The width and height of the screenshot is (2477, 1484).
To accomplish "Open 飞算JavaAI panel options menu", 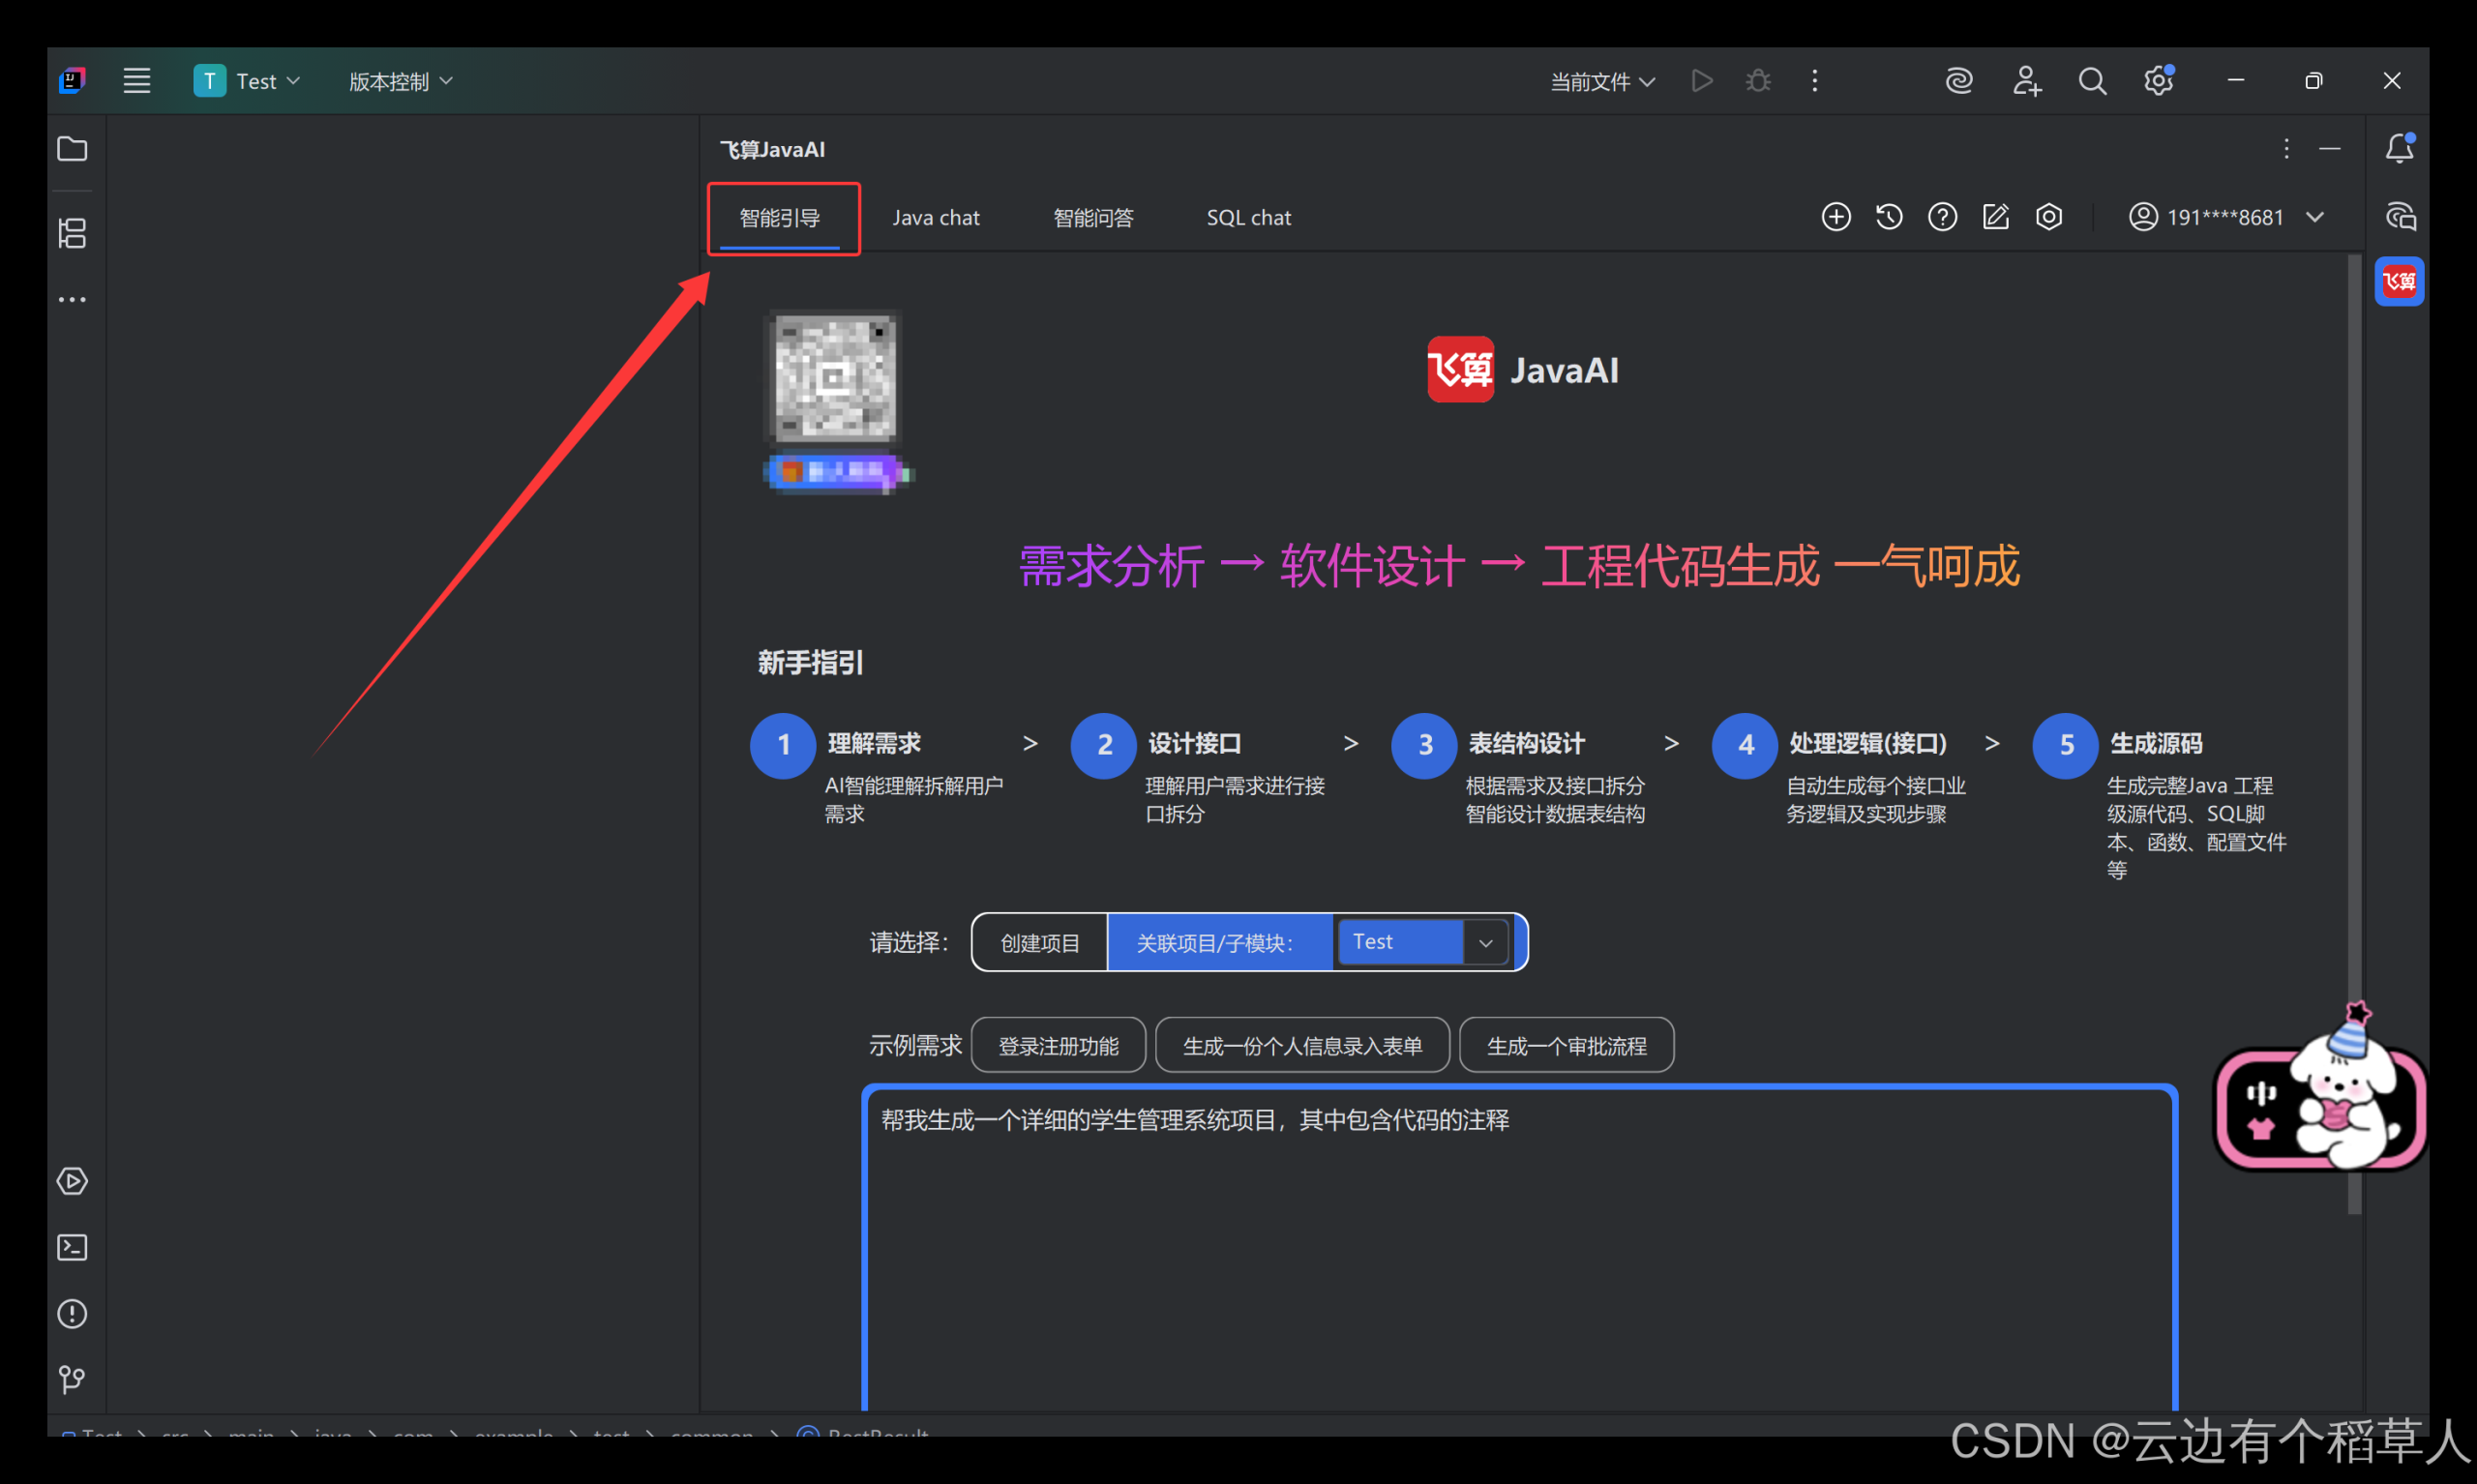I will point(2286,149).
